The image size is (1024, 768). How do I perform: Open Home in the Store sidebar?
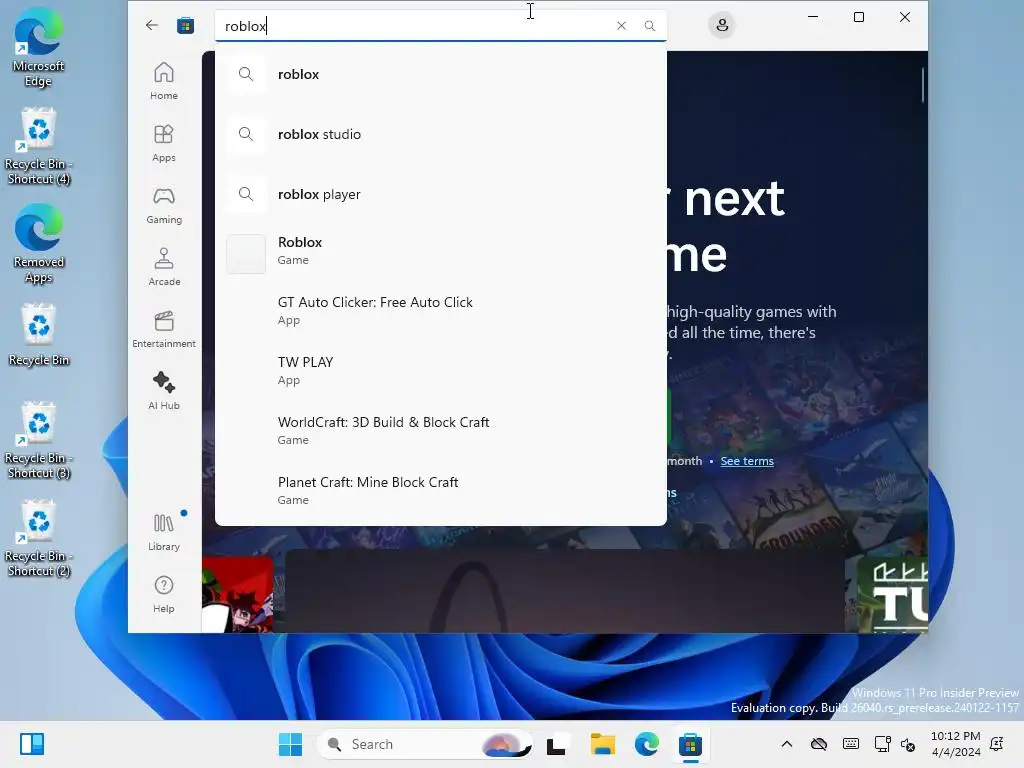[164, 81]
